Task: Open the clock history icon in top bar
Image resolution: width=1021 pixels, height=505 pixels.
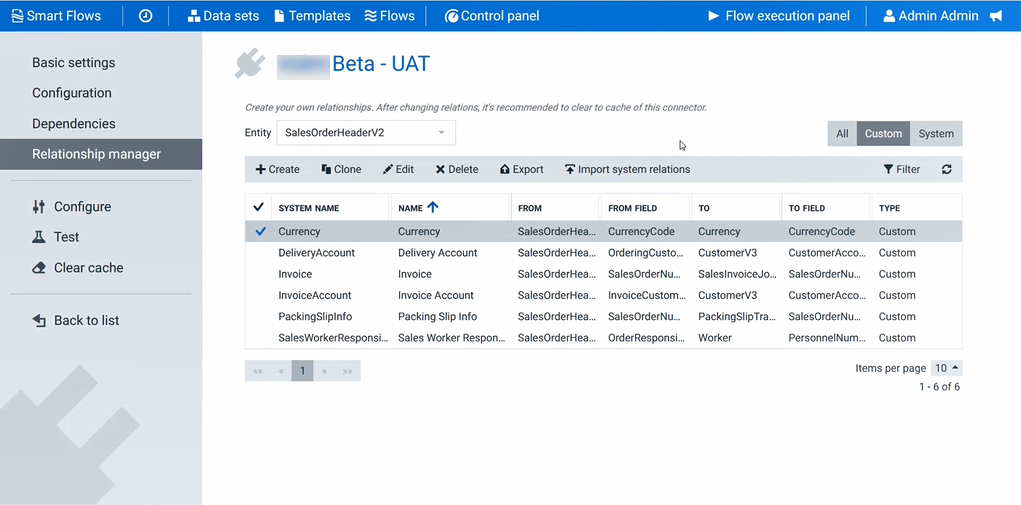Action: click(x=145, y=16)
